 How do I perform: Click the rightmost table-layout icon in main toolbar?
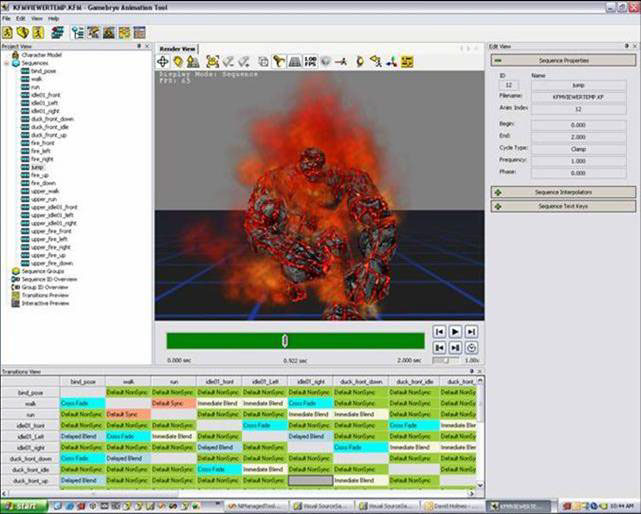139,33
